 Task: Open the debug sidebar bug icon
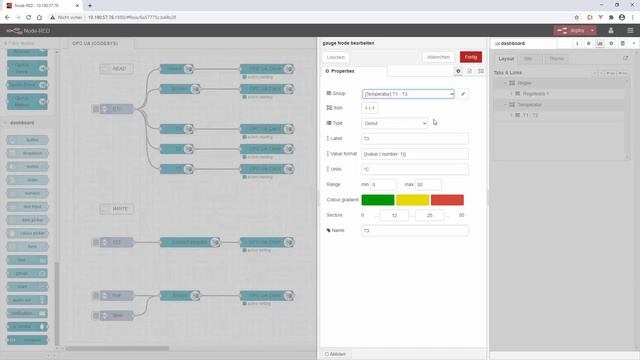[x=588, y=43]
